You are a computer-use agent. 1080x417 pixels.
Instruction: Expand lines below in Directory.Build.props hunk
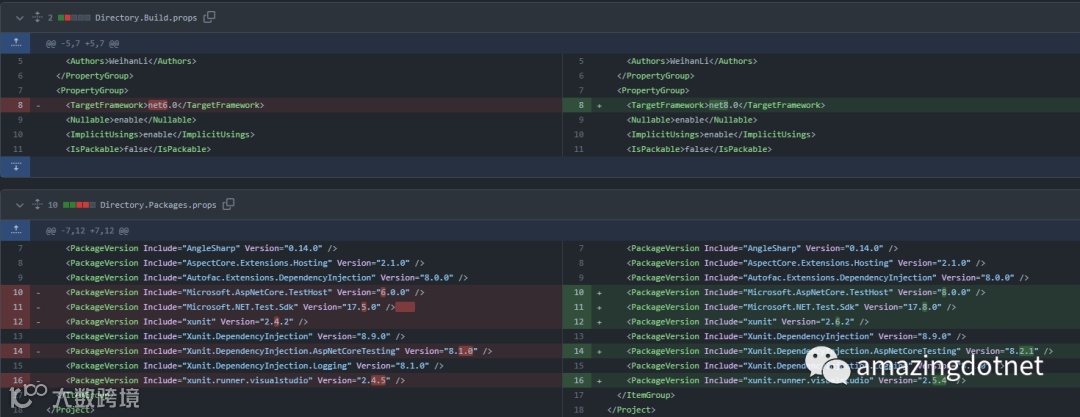[x=16, y=165]
